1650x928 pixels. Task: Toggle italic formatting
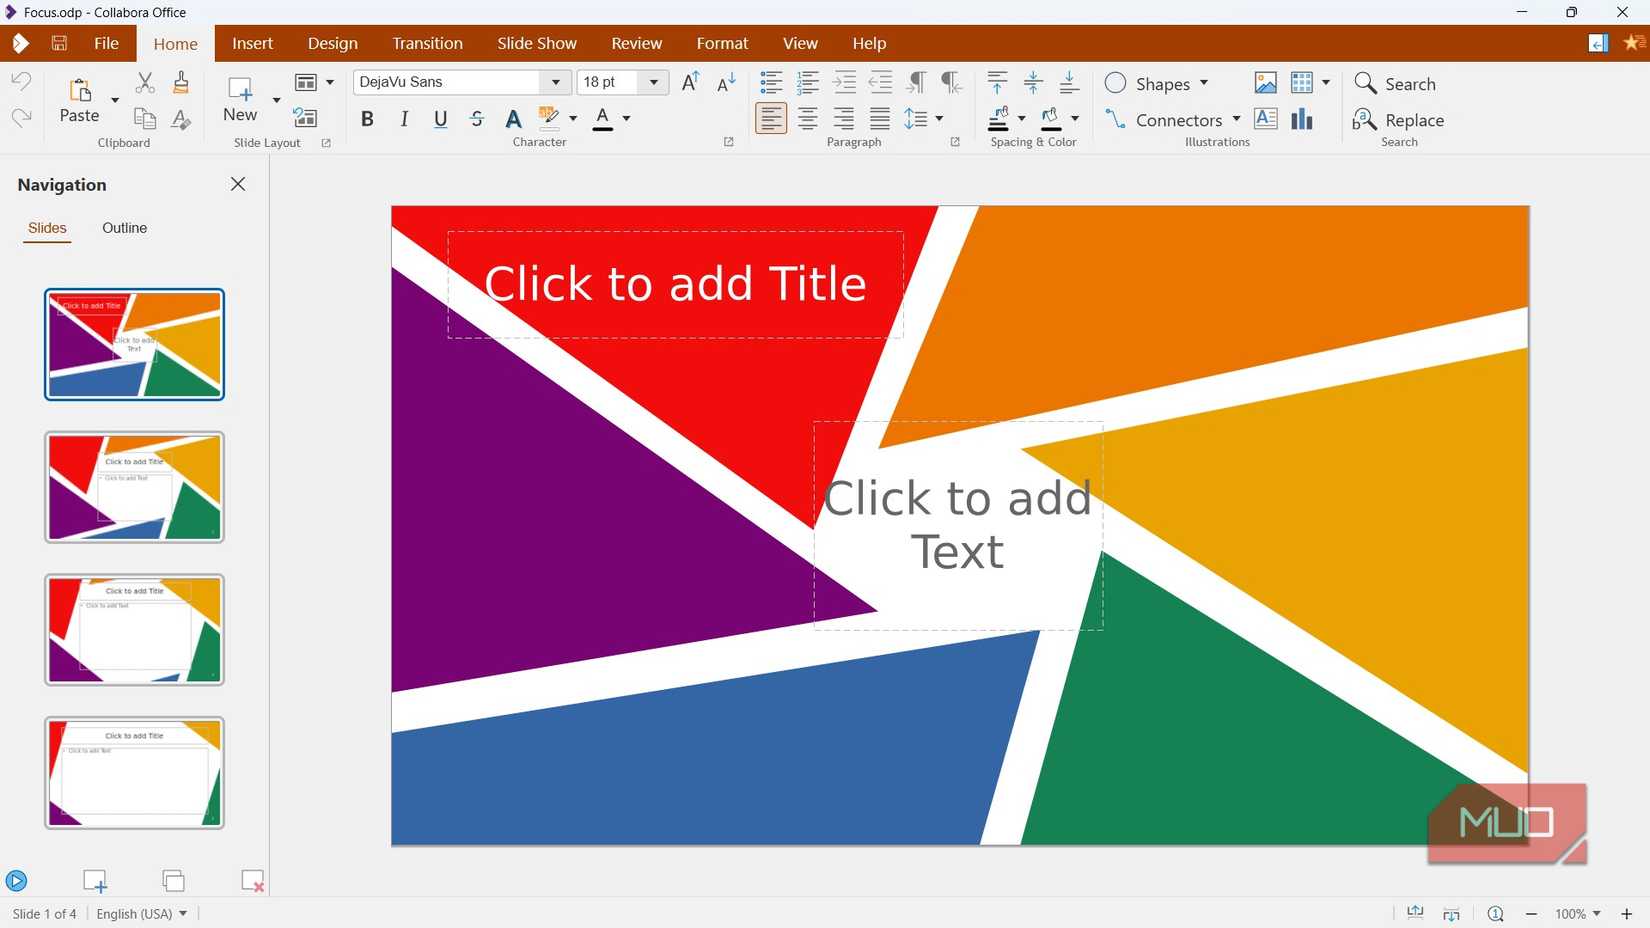(403, 119)
